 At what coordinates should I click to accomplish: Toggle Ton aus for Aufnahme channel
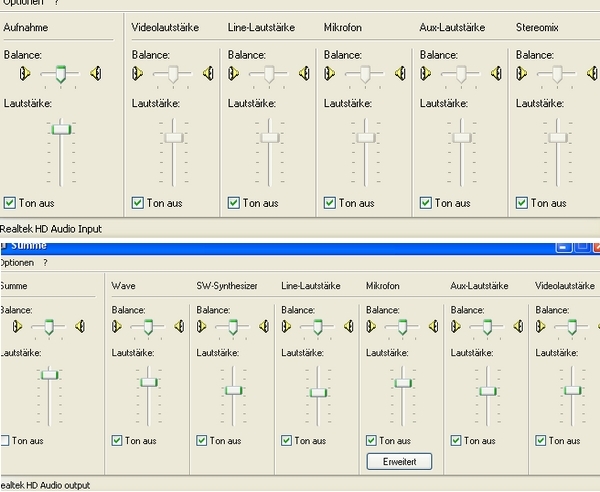[10, 202]
